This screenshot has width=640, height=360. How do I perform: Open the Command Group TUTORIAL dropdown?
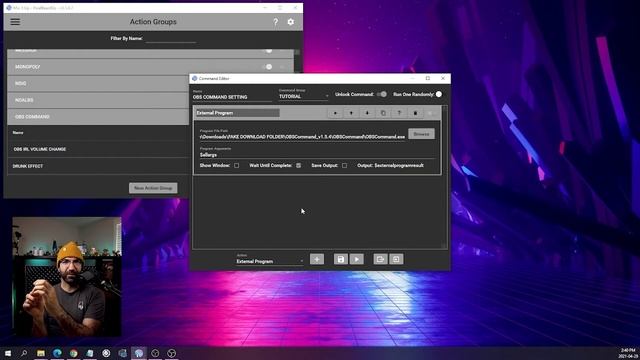[303, 96]
